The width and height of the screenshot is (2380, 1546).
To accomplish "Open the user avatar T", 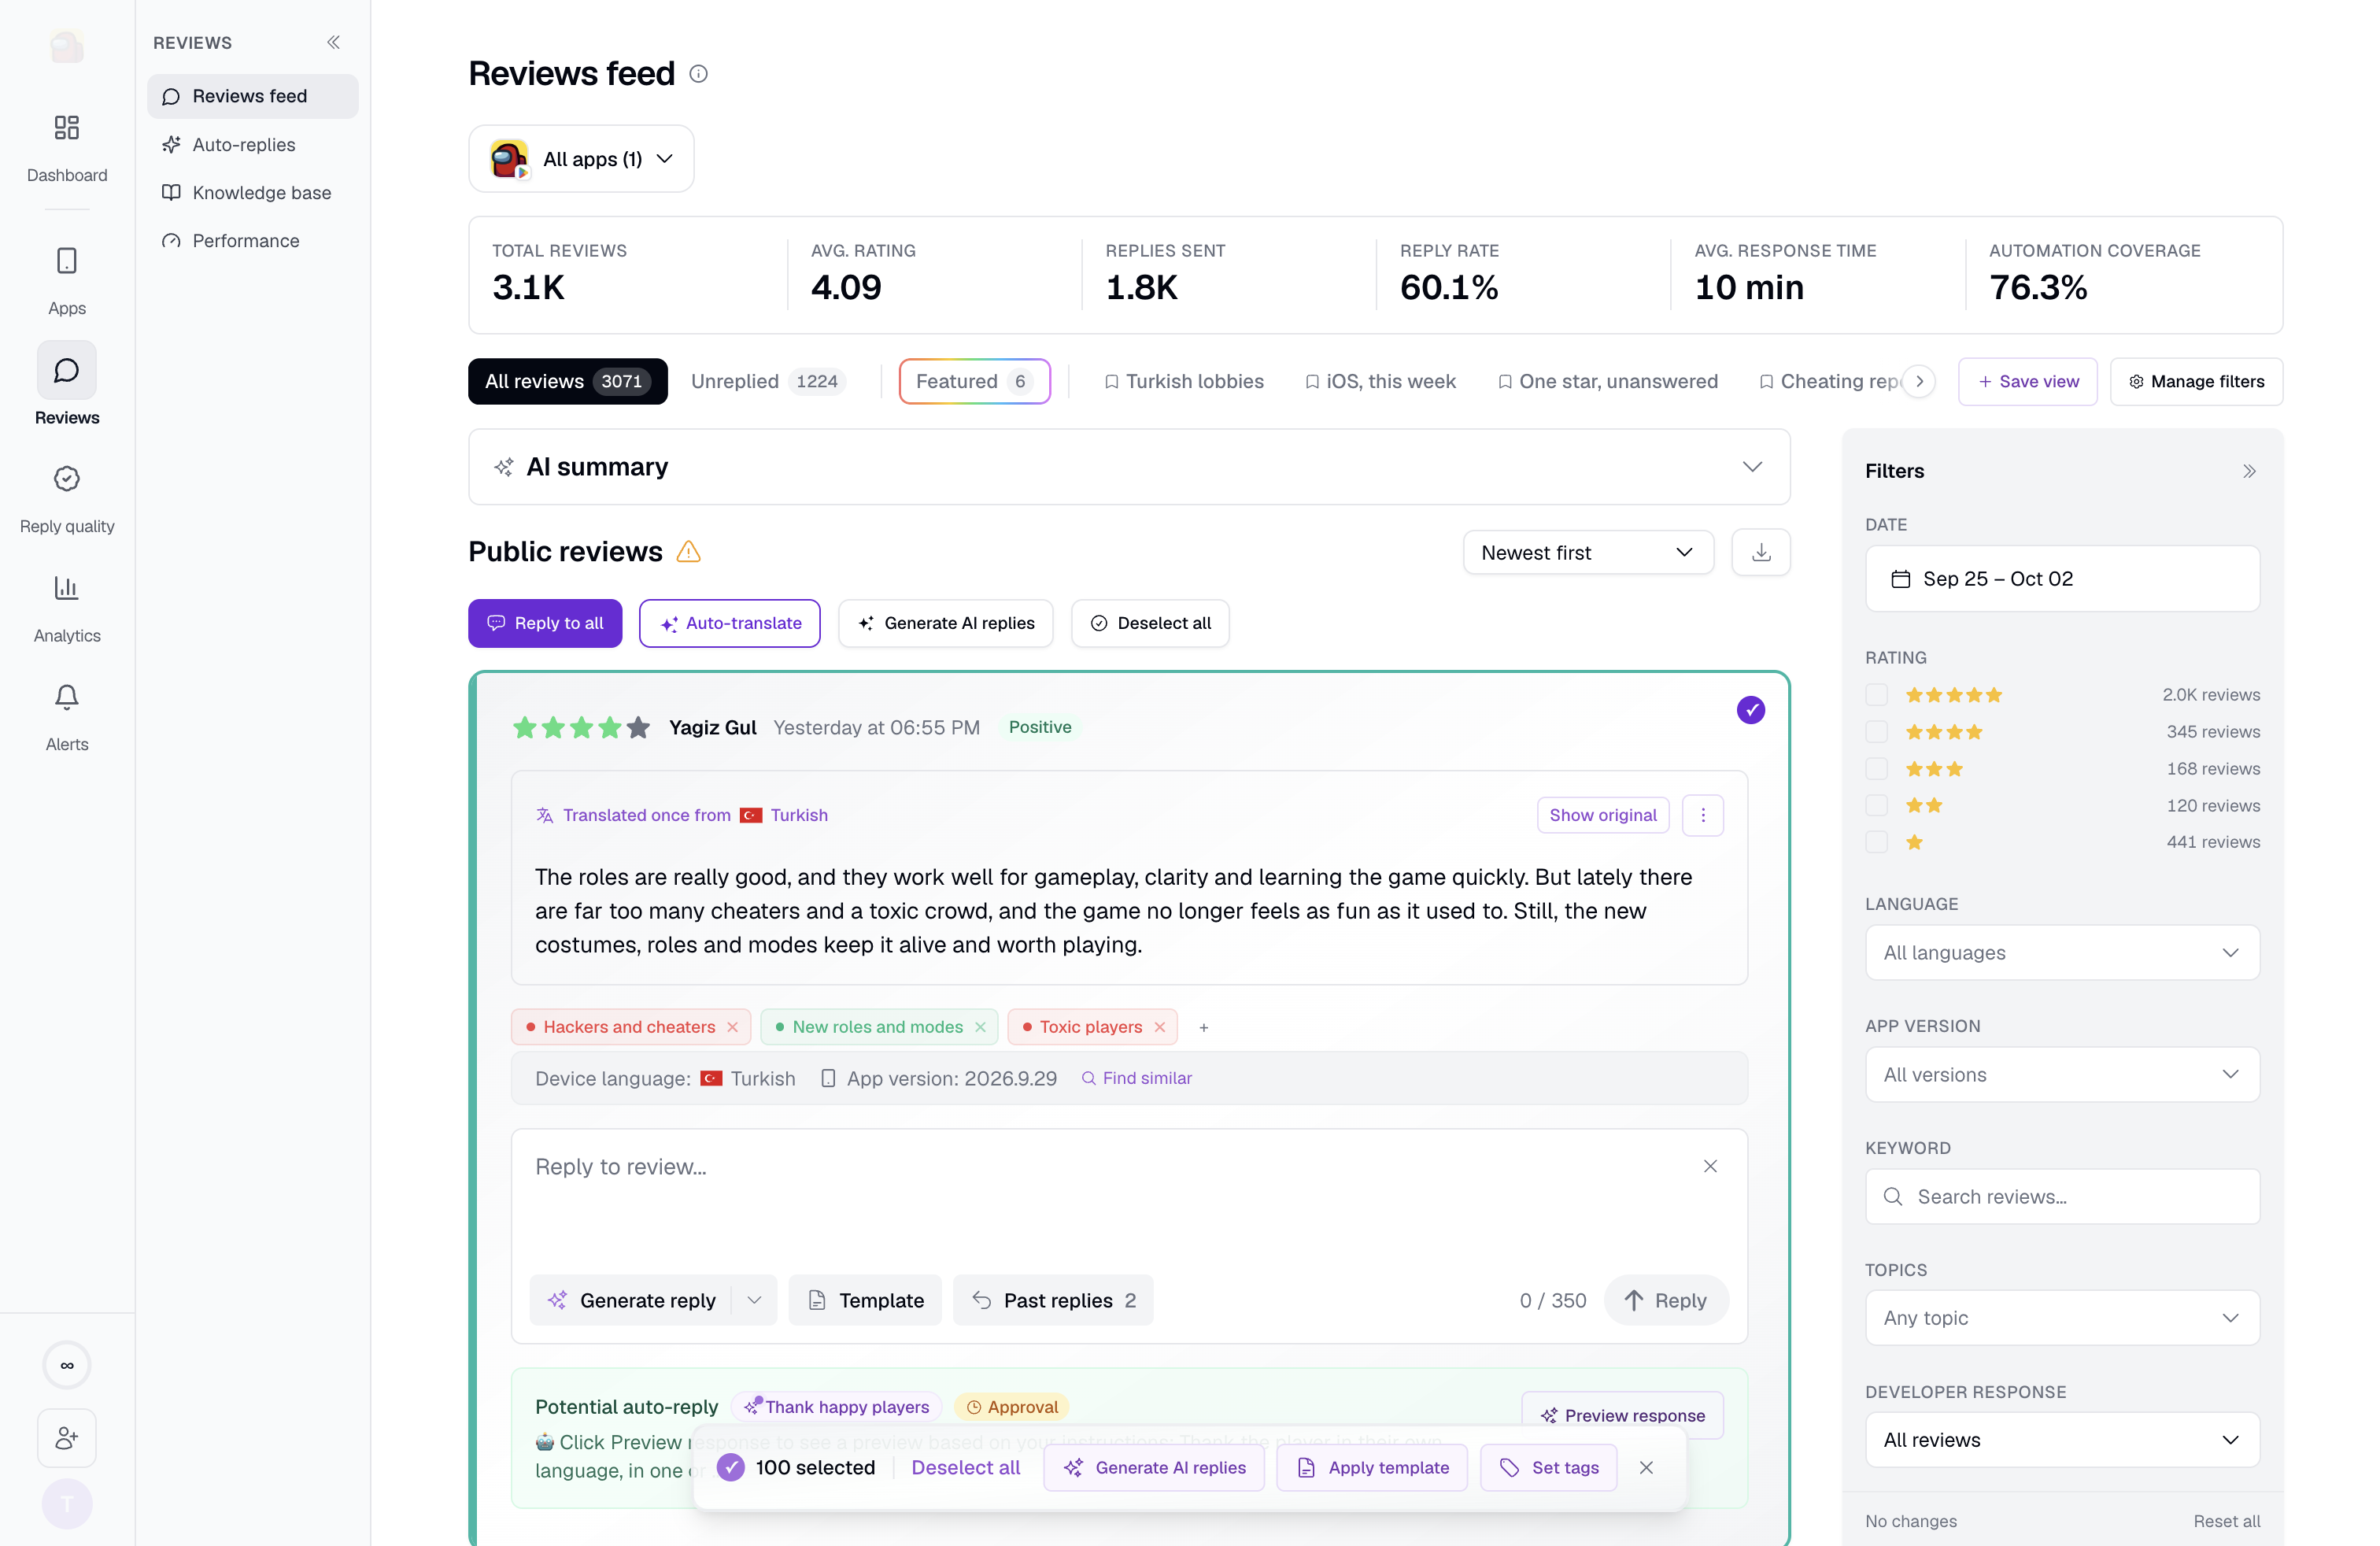I will tap(67, 1504).
